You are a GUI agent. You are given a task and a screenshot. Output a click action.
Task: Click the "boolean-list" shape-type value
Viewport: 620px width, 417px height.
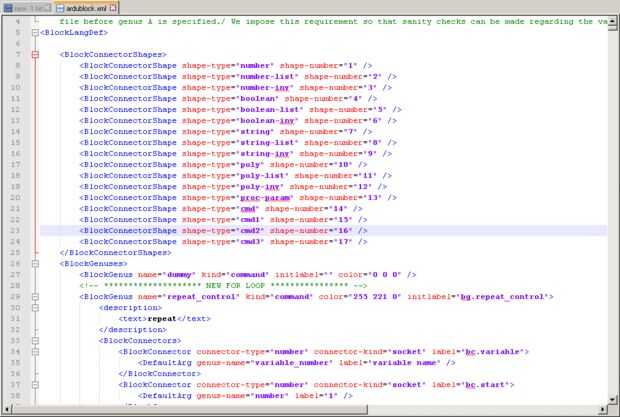pyautogui.click(x=270, y=109)
